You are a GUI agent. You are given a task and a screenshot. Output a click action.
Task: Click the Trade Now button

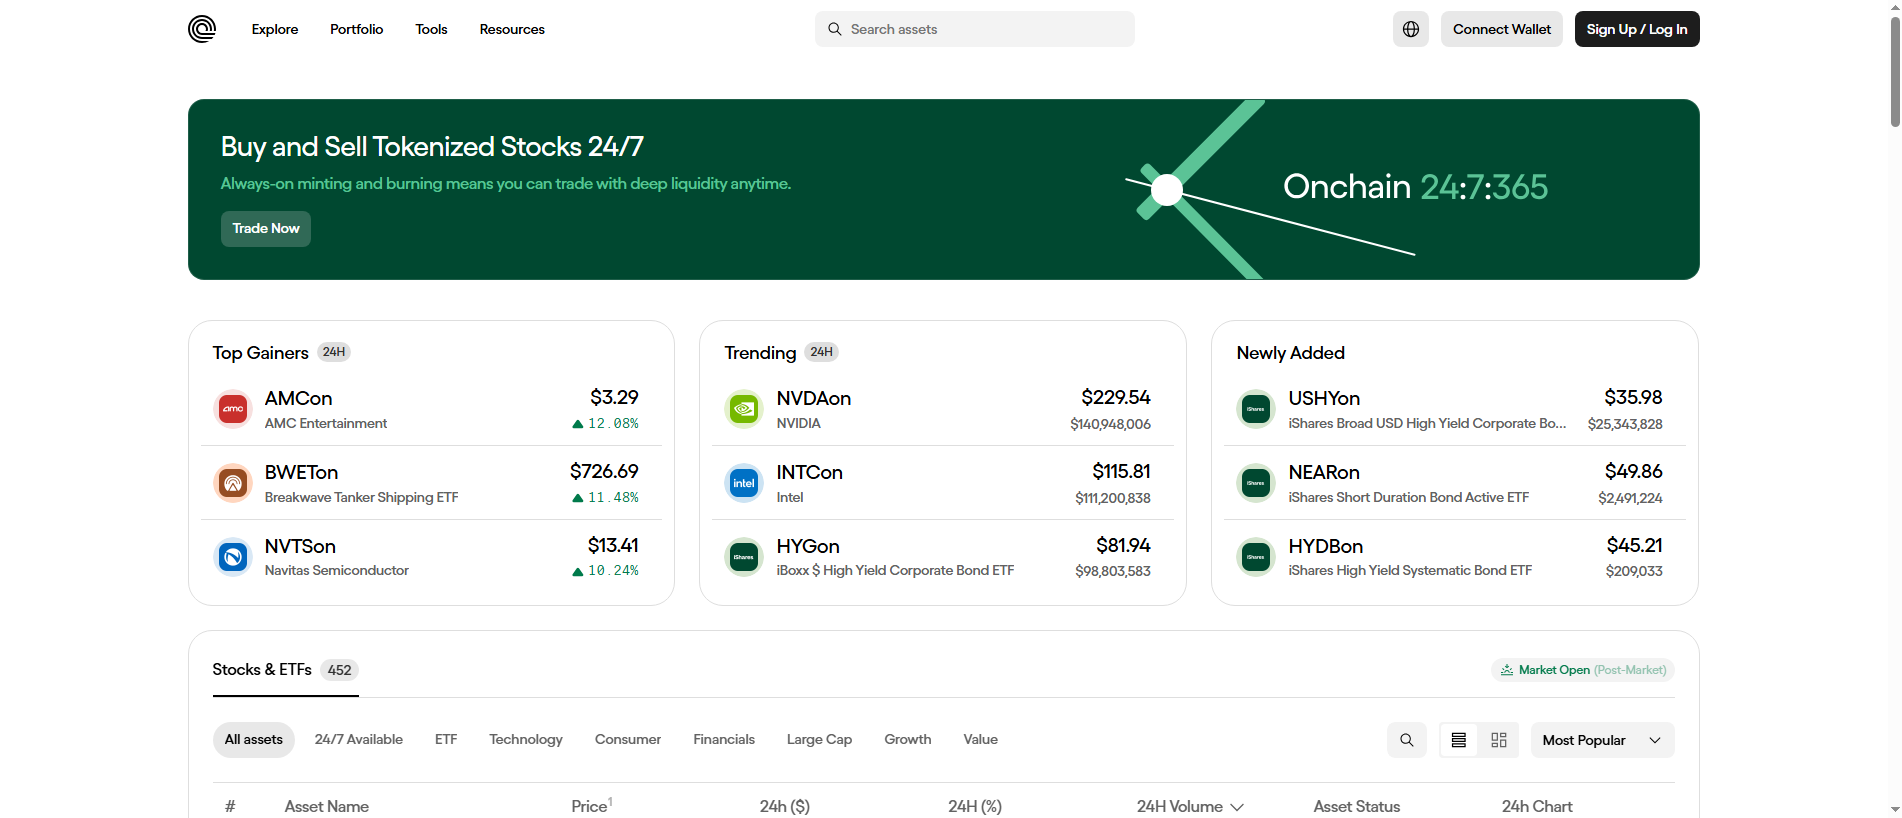266,229
